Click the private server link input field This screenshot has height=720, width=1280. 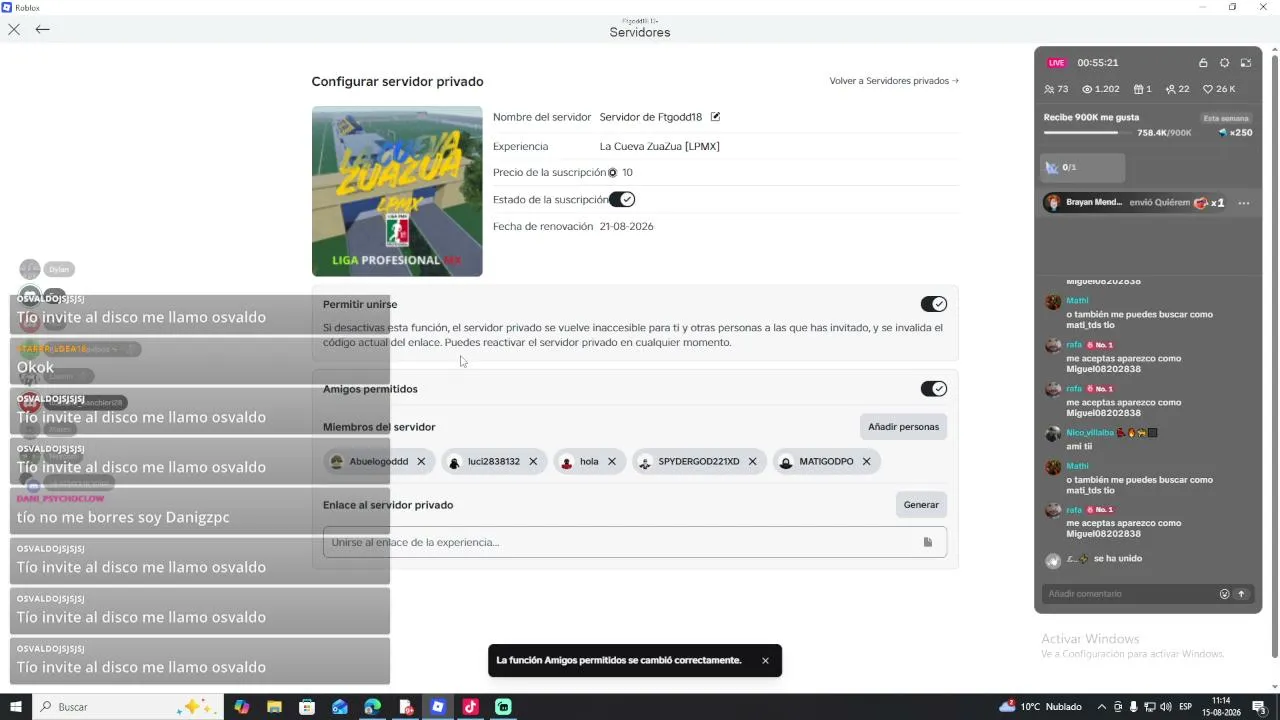(635, 542)
